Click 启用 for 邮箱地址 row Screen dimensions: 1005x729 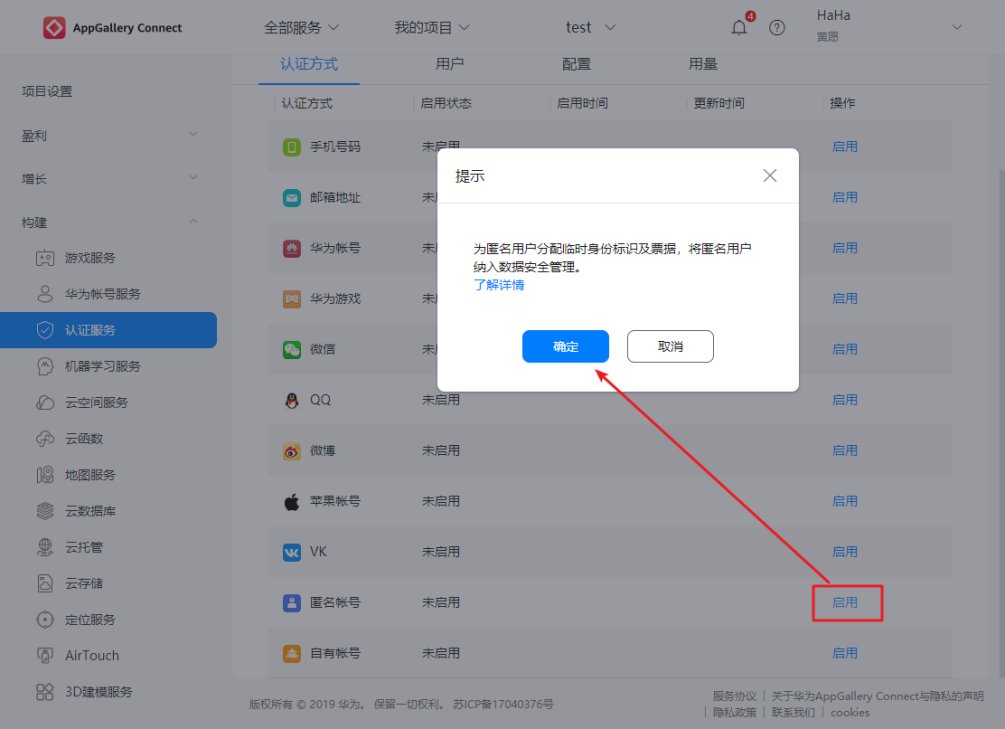(x=844, y=197)
